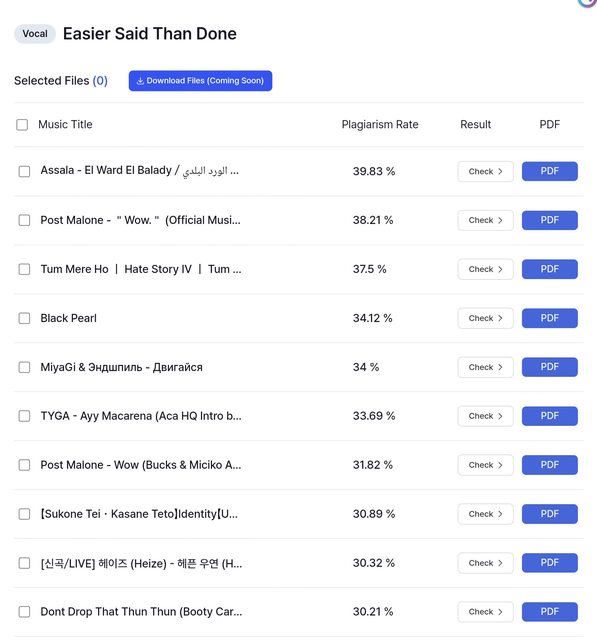Click the Vocal tag beside the song title
The height and width of the screenshot is (640, 597).
point(35,34)
